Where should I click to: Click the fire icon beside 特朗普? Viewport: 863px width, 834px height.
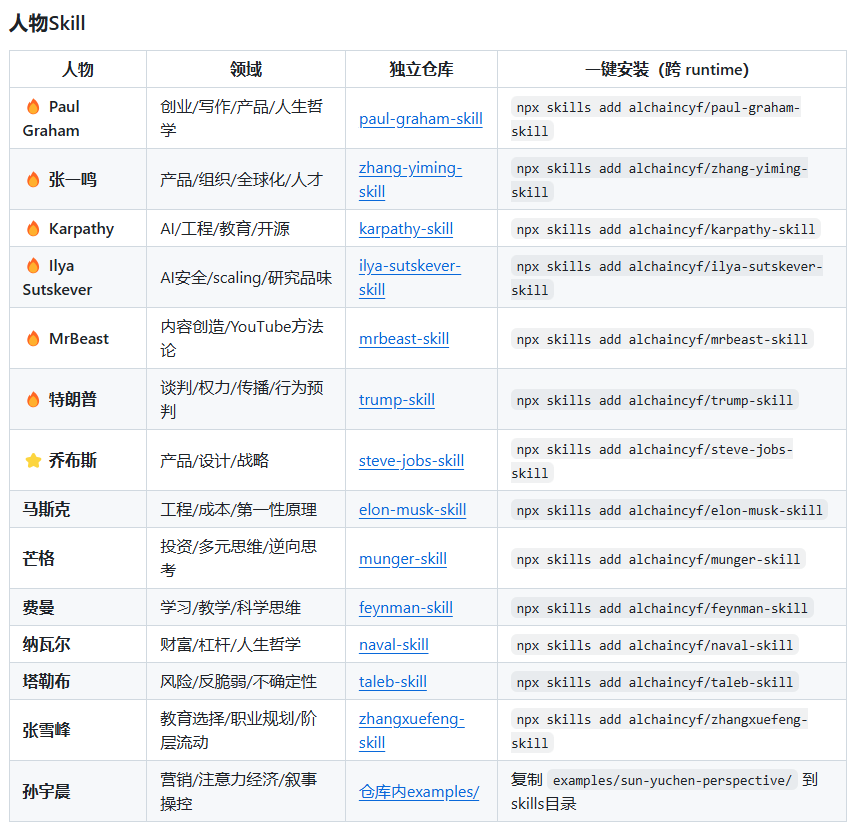tap(33, 400)
